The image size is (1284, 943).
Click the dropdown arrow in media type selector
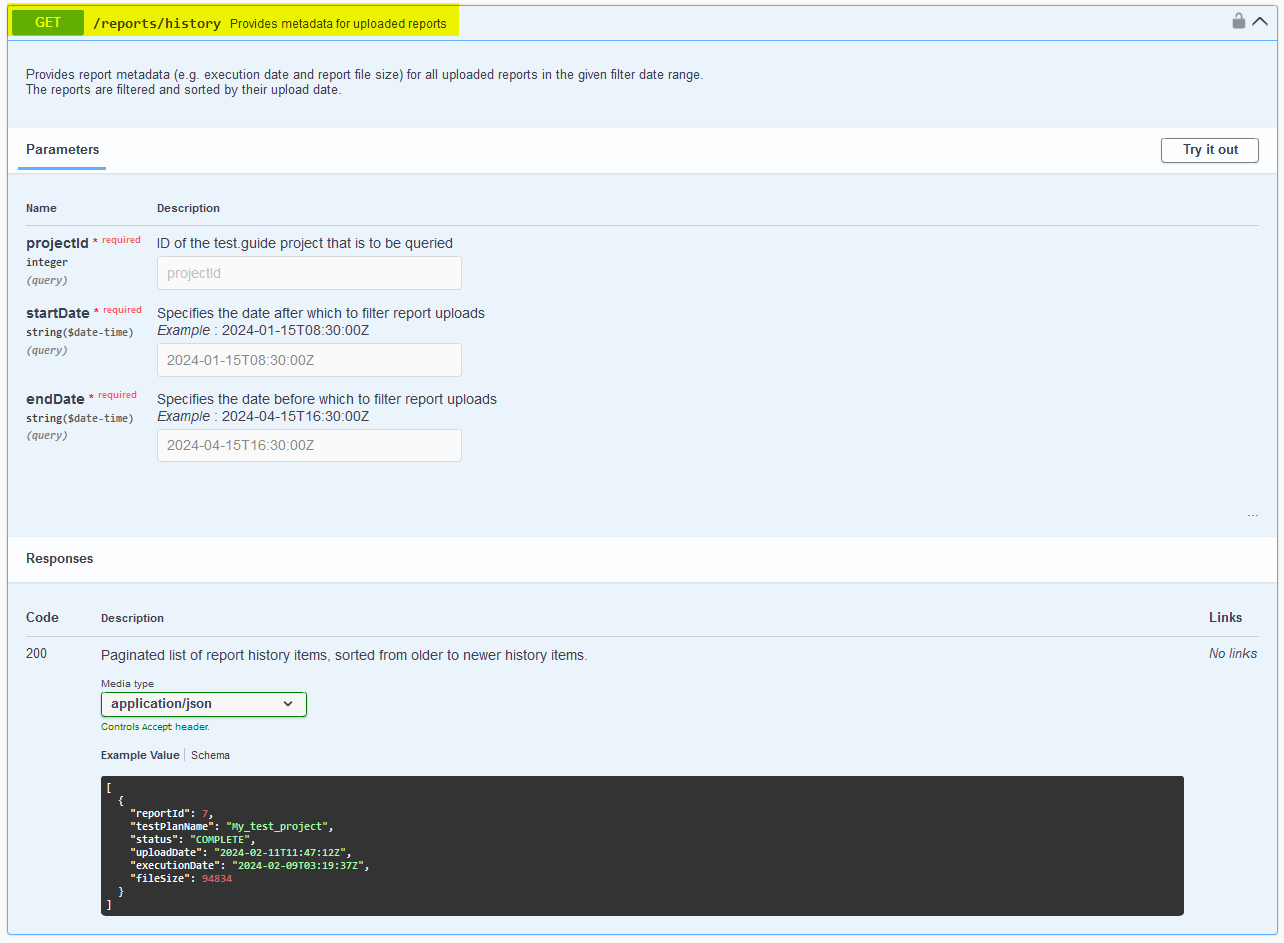288,704
